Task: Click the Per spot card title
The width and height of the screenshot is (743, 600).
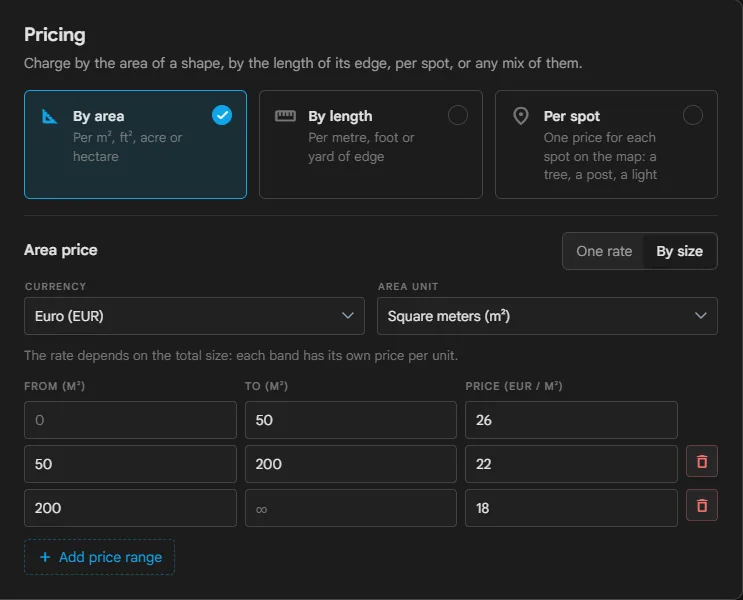Action: [571, 116]
